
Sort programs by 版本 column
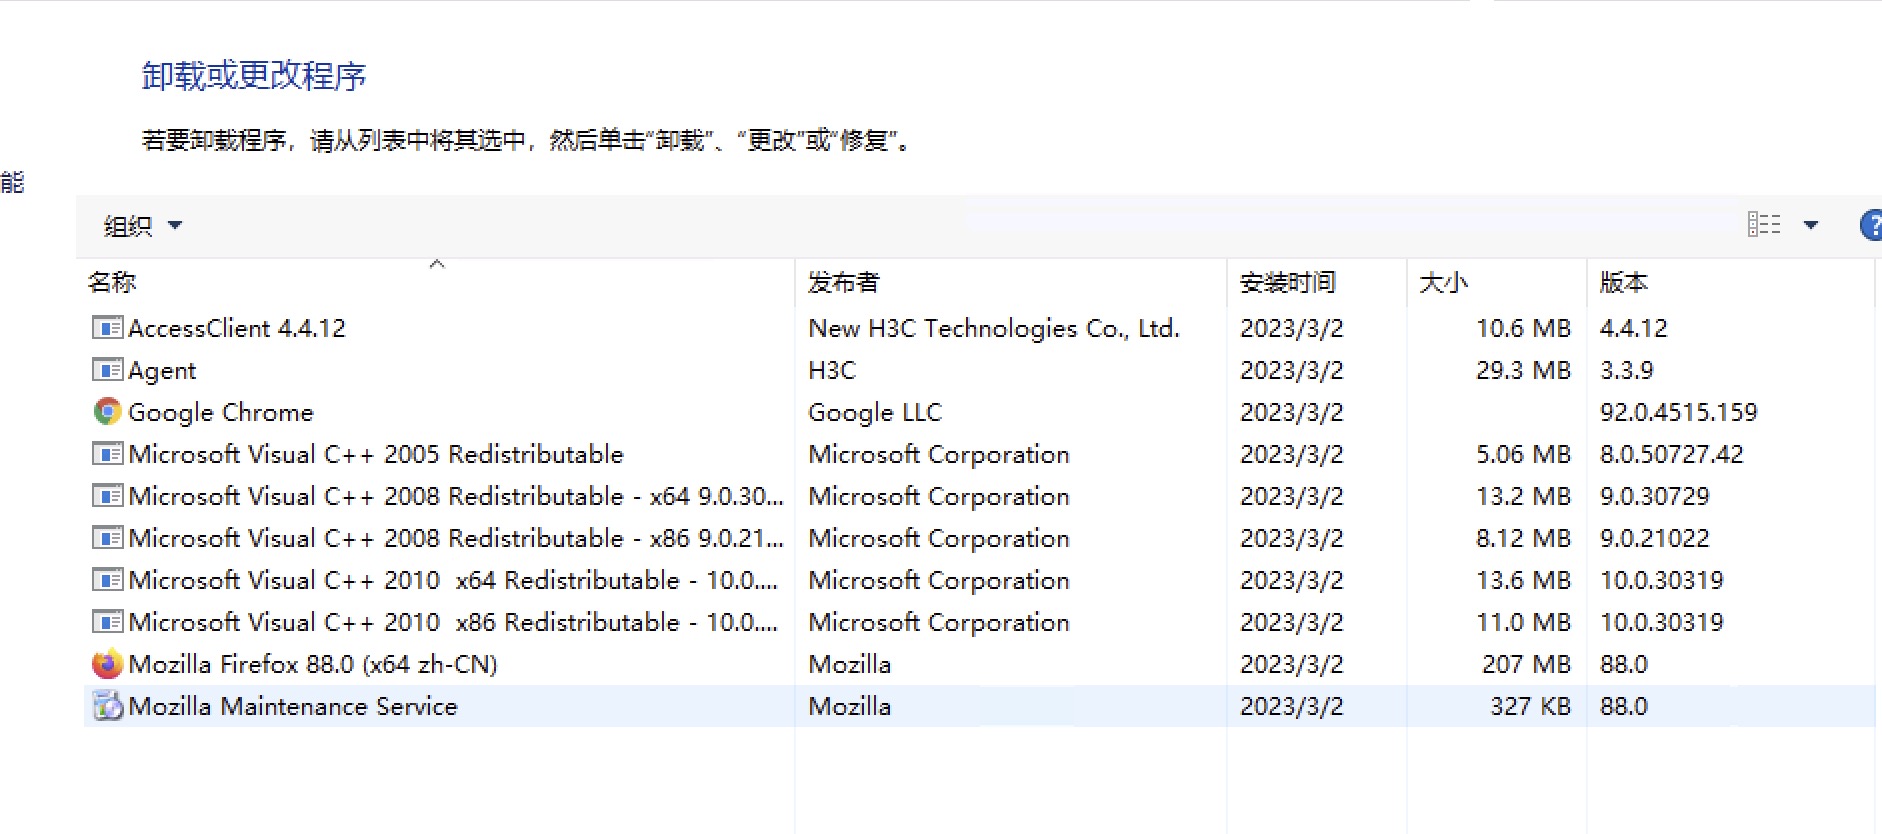point(1623,283)
